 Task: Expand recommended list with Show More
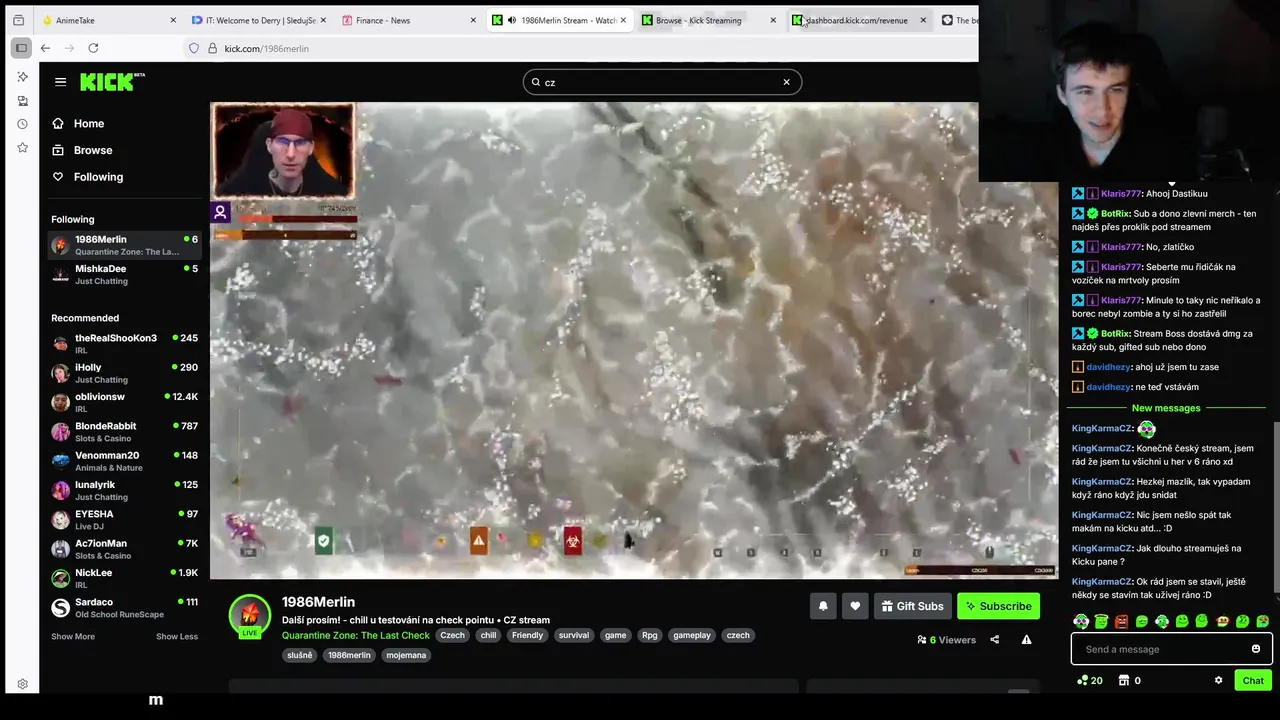click(73, 636)
